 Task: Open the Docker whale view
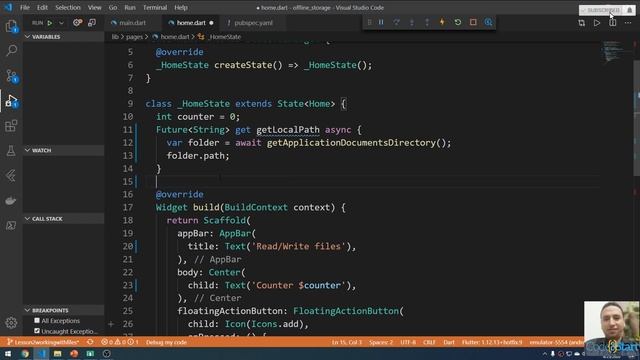coord(11,200)
